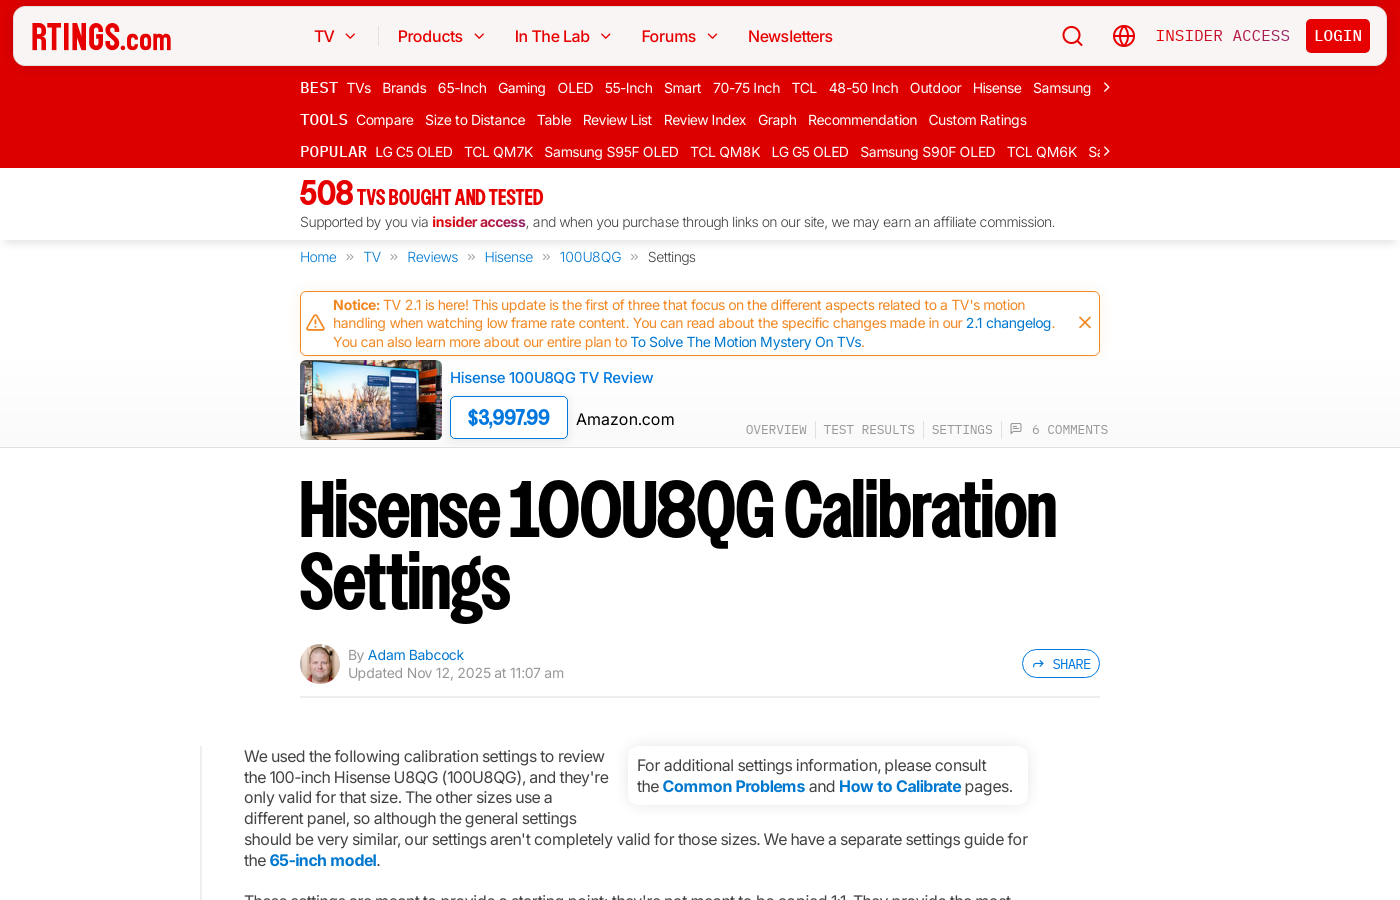Click the comments speech bubble icon
This screenshot has height=900, width=1400.
pos(1016,429)
